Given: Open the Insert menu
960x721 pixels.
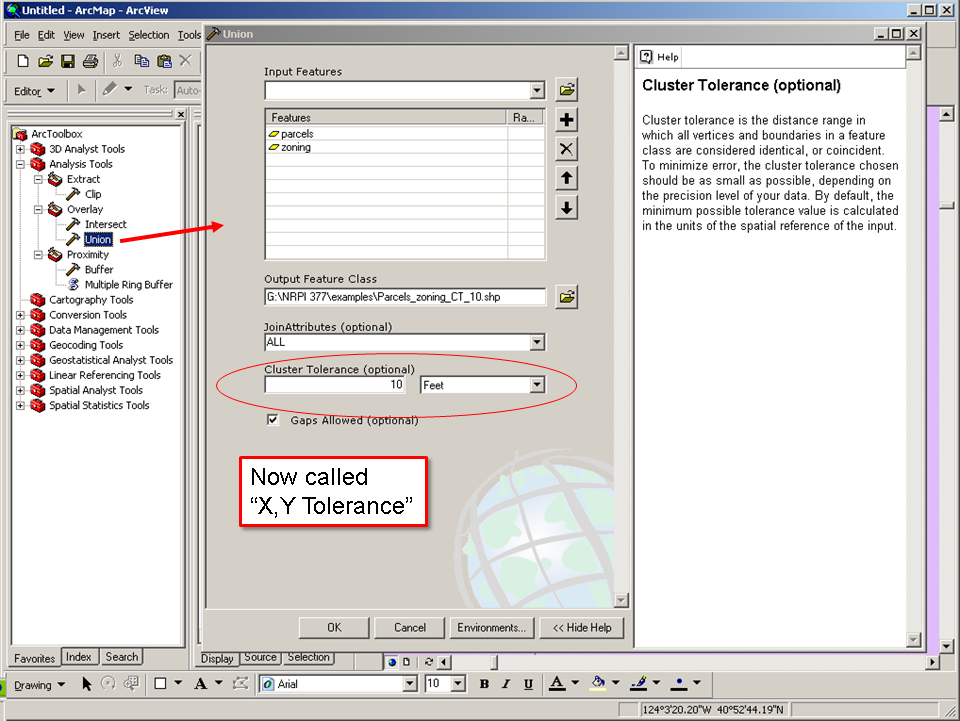Looking at the screenshot, I should pyautogui.click(x=106, y=35).
